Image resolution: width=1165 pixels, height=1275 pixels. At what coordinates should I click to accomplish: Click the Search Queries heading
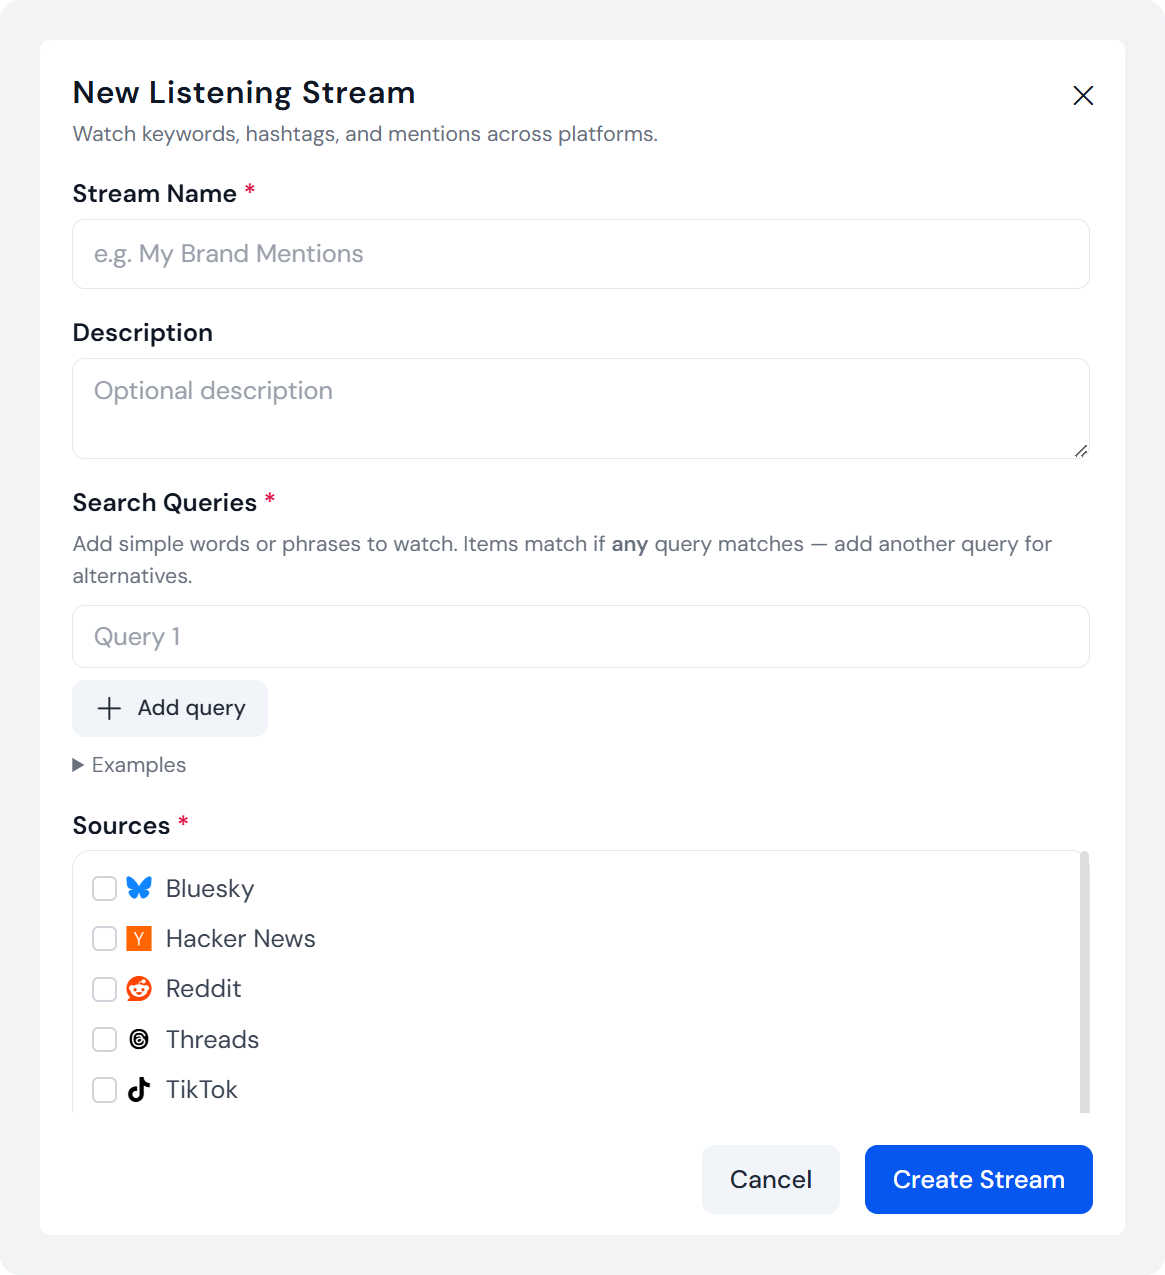coord(165,502)
